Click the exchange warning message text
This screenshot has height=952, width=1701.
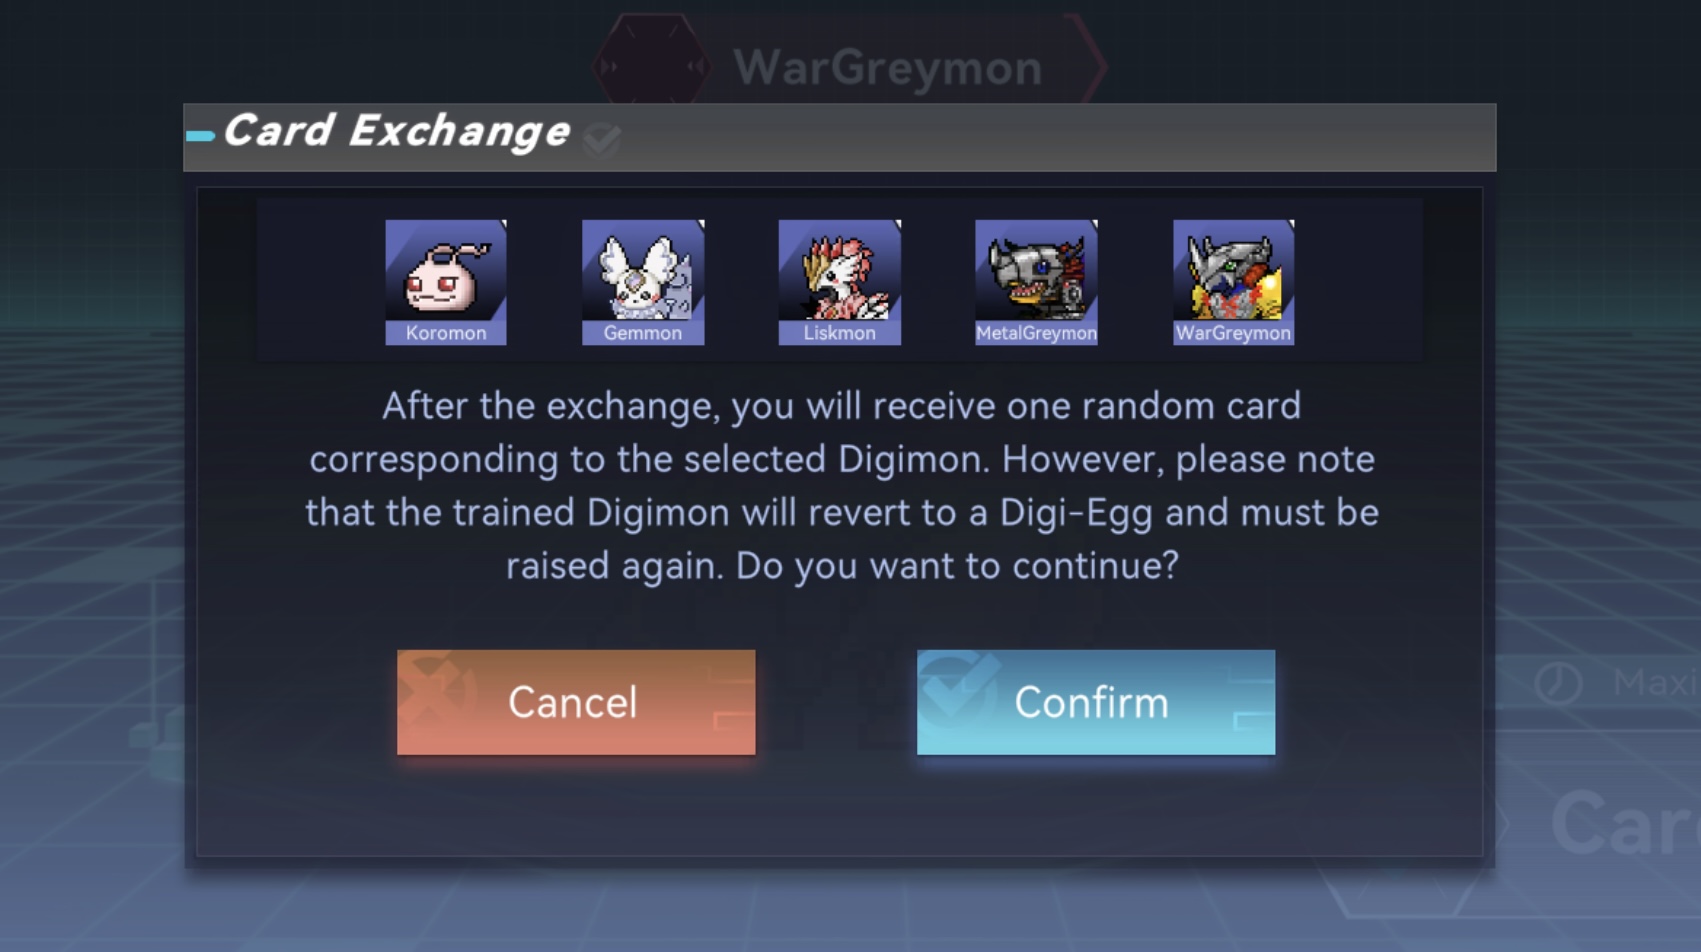click(x=842, y=486)
